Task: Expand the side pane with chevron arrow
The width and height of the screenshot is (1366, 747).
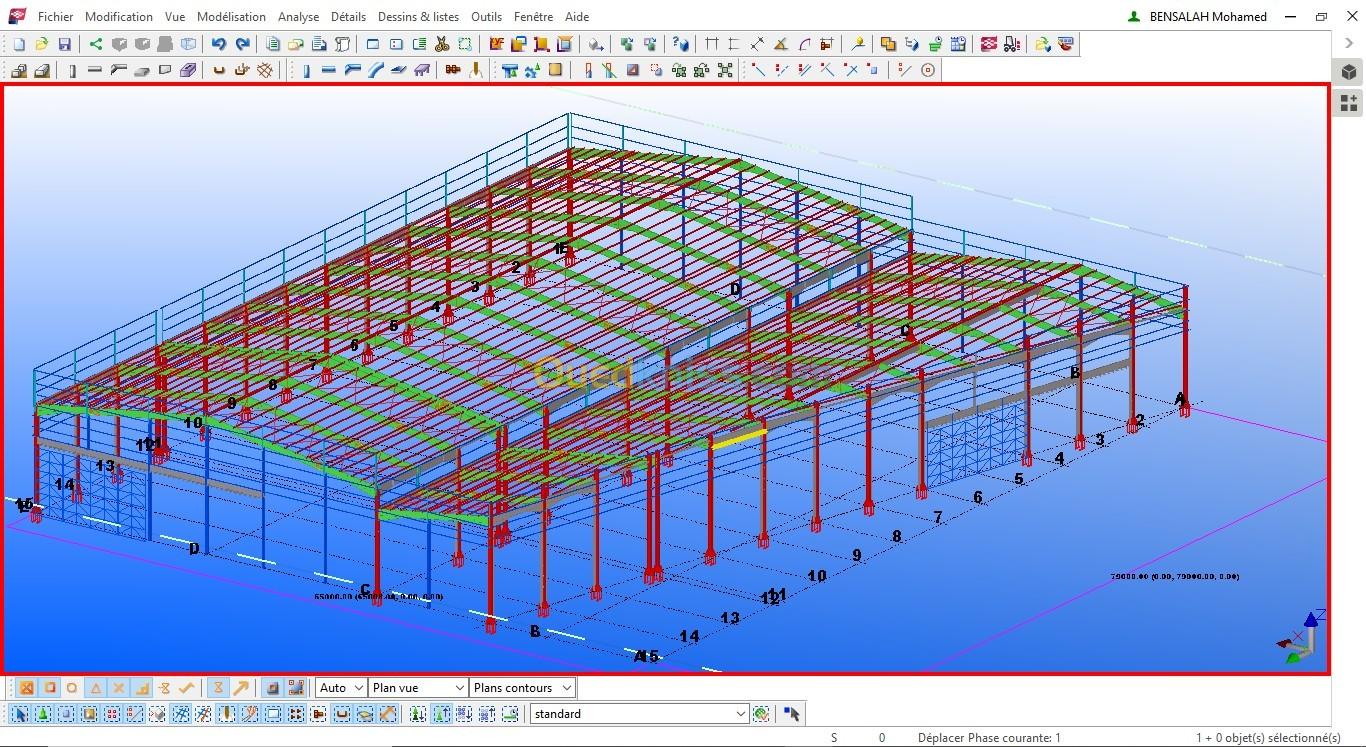Action: click(x=1348, y=44)
